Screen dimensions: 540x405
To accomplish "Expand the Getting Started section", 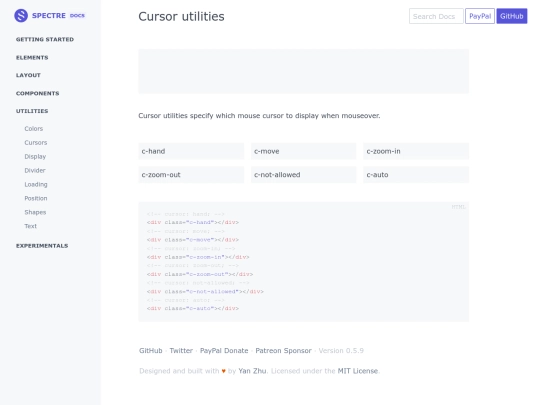I will [x=45, y=39].
